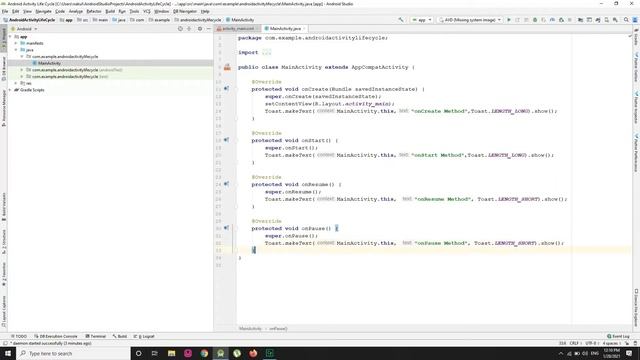The width and height of the screenshot is (640, 360).
Task: Click the Run app play button
Action: (509, 20)
